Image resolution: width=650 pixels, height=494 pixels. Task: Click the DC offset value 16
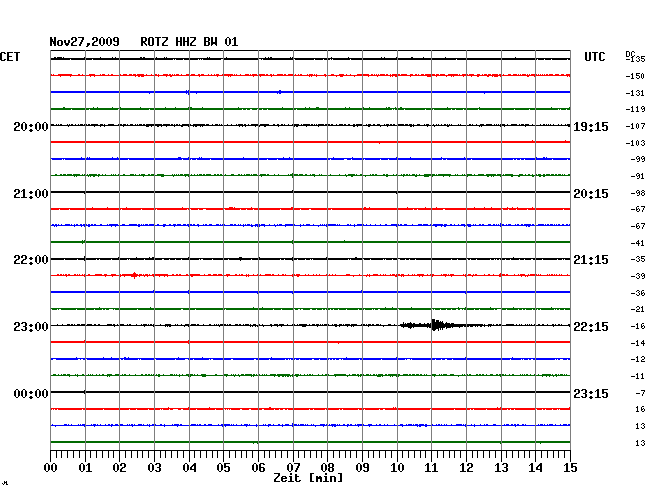coord(640,409)
